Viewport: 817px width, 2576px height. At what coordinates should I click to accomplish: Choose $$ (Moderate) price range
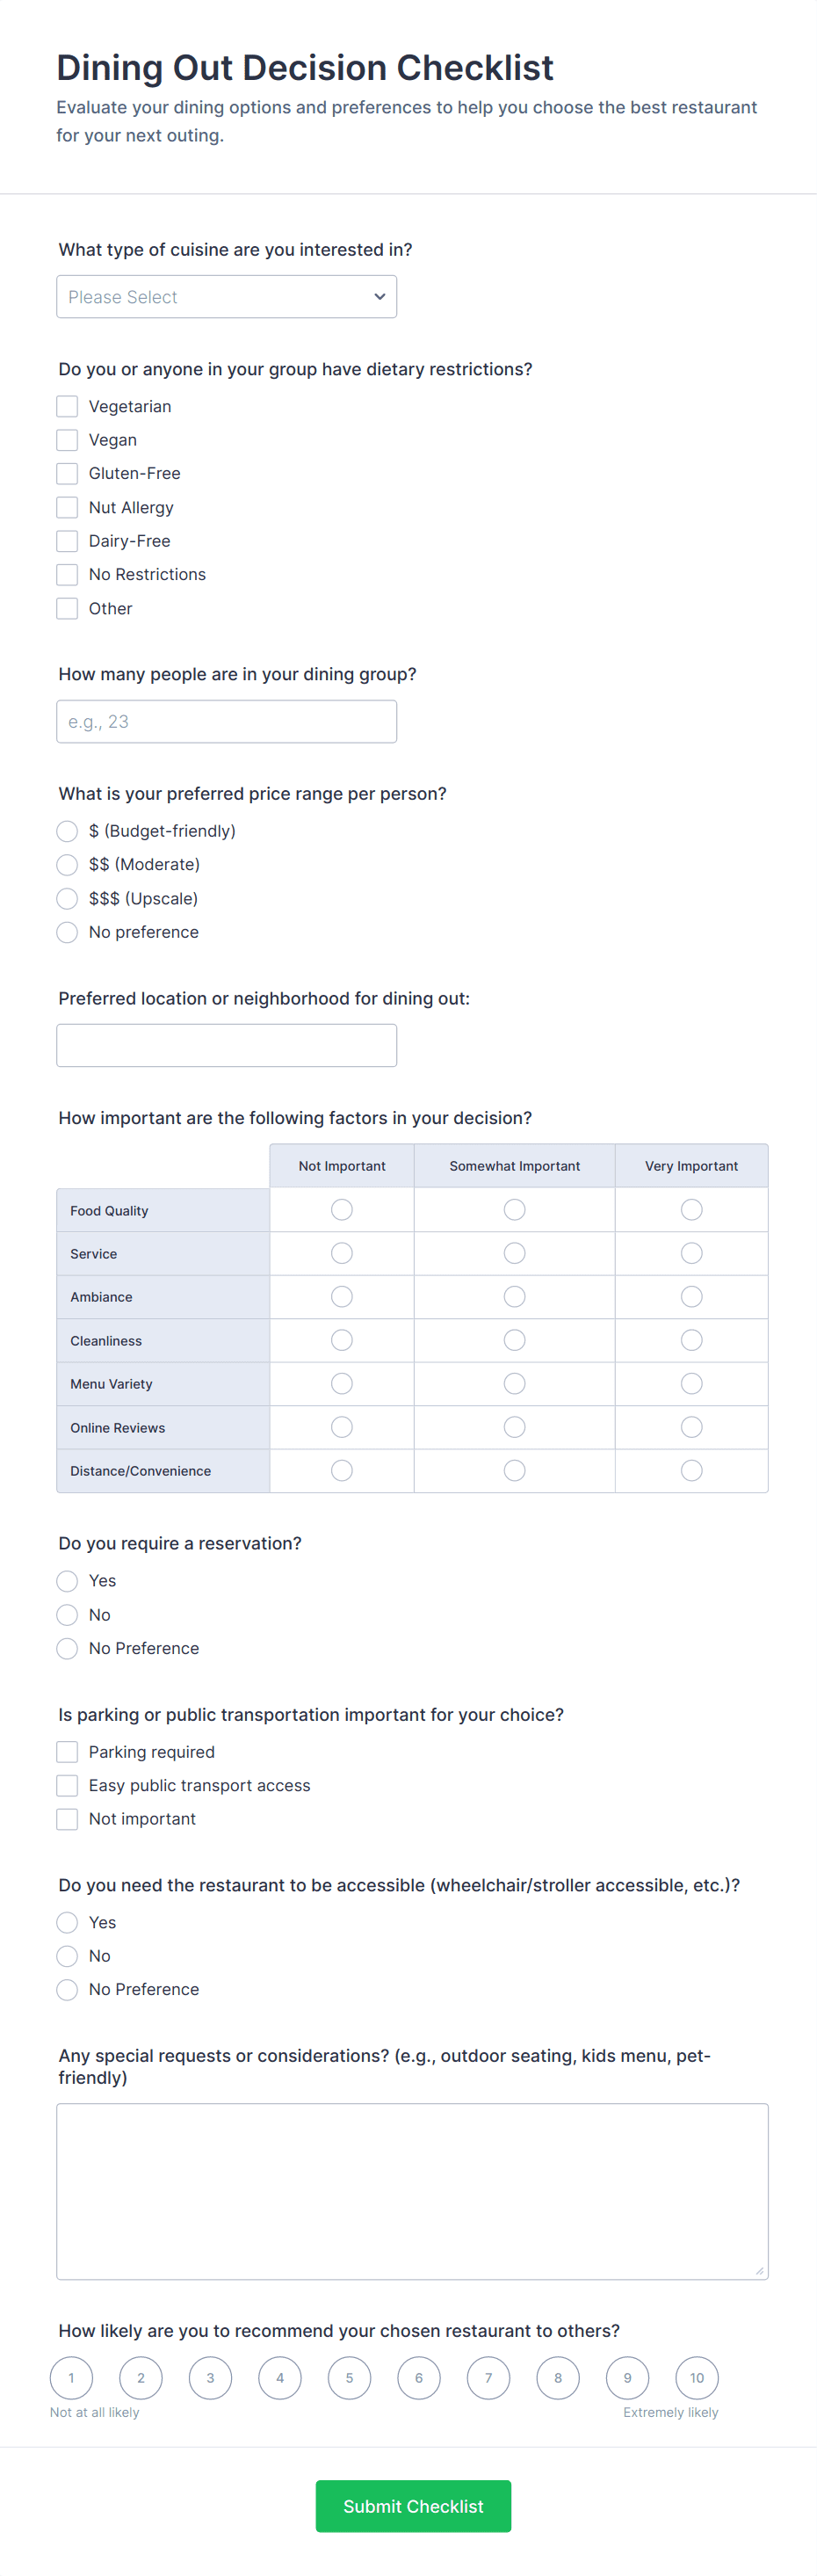coord(67,864)
